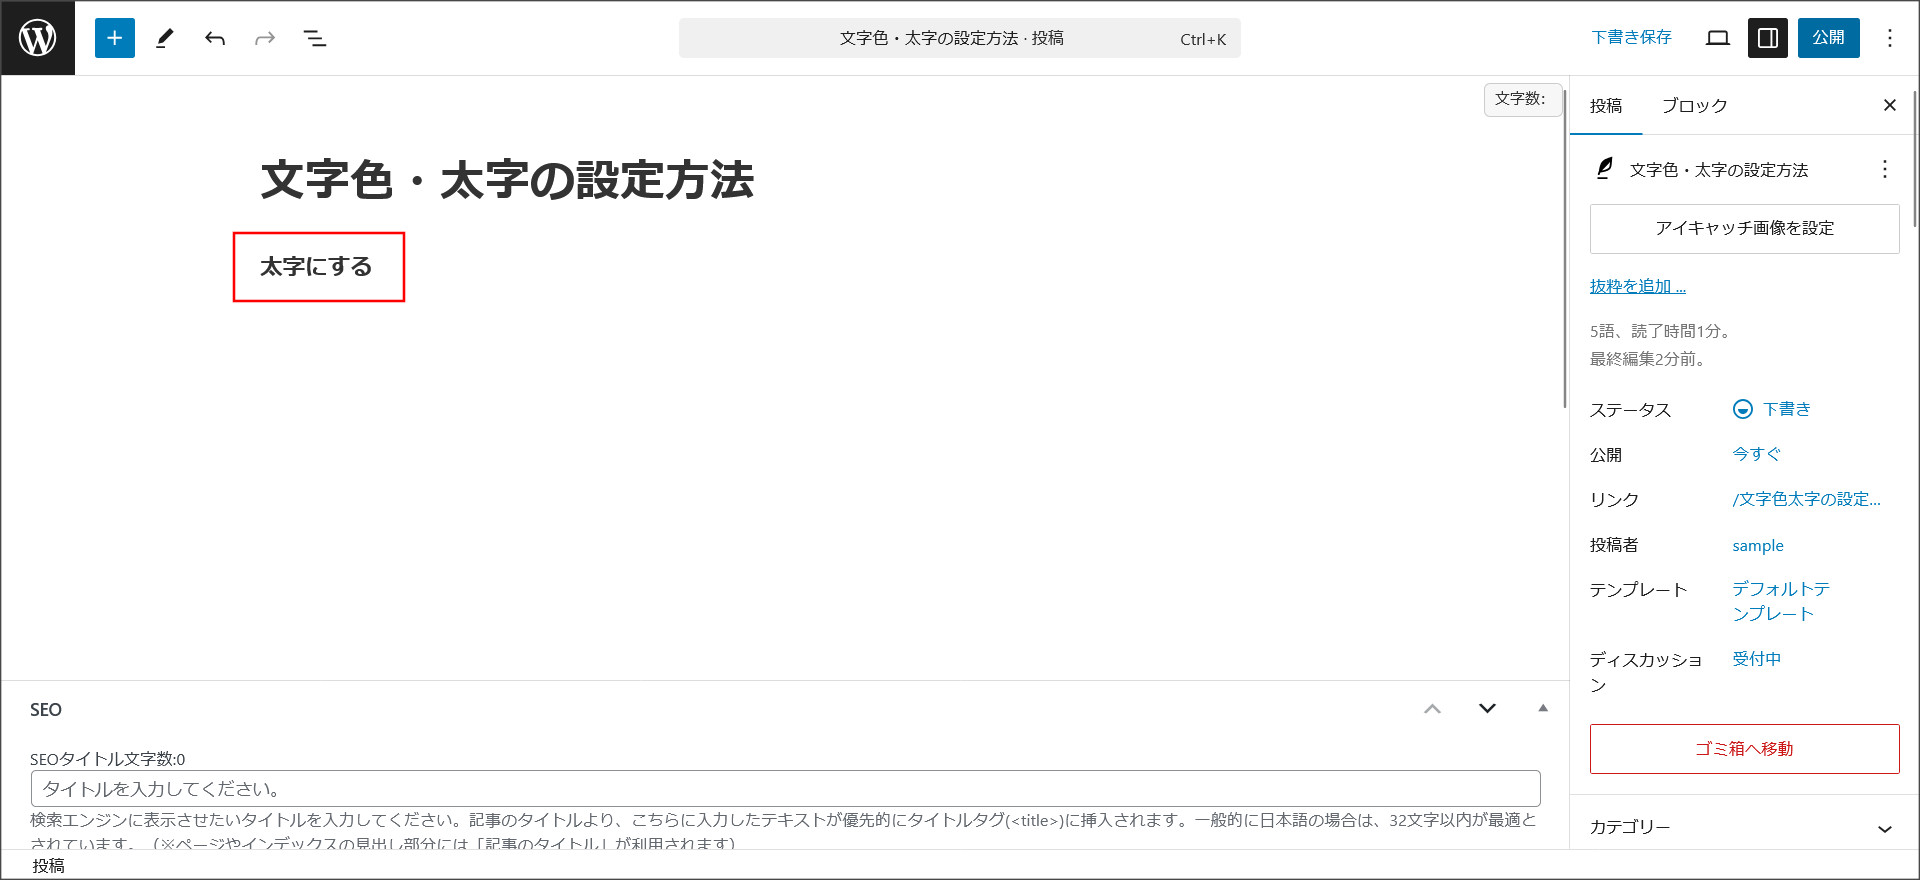
Task: Open the command palette title bar
Action: coord(960,38)
